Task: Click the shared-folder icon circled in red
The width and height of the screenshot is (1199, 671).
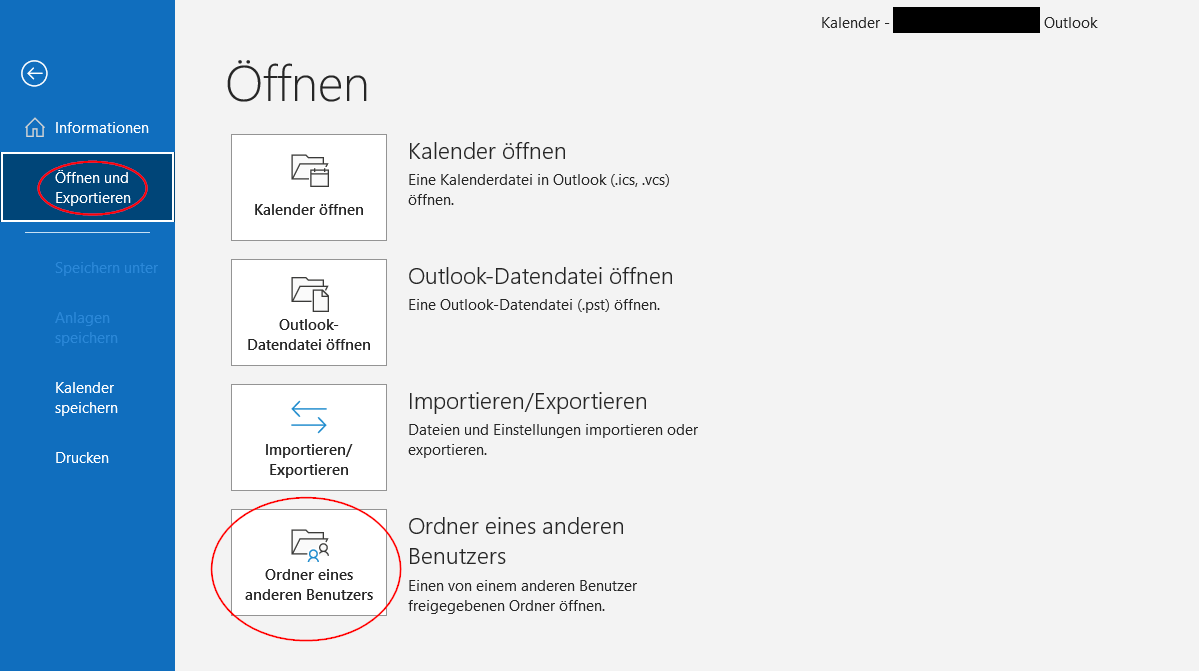Action: click(308, 546)
